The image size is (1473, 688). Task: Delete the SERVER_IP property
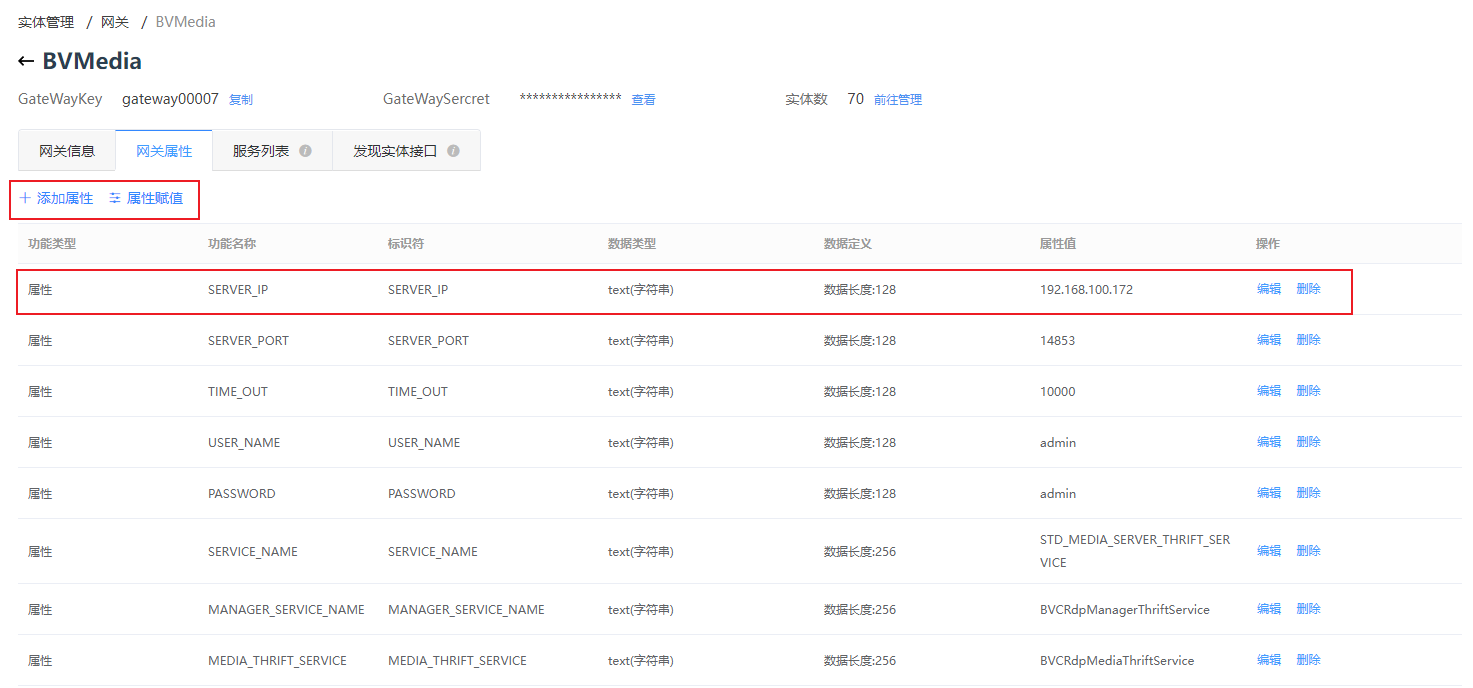(x=1309, y=289)
